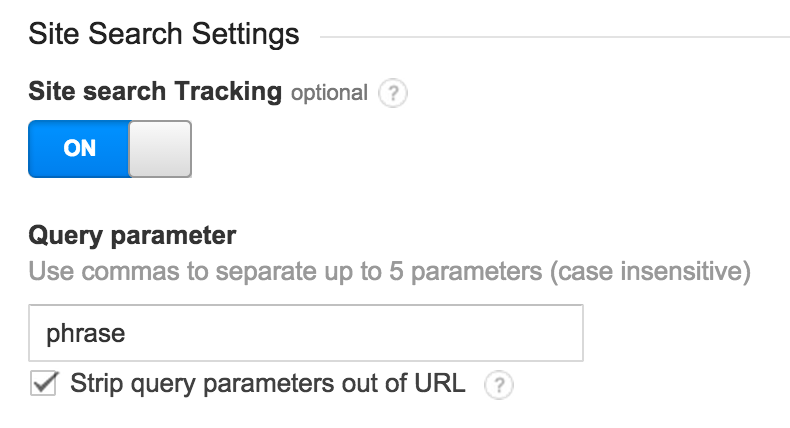Click the word 'Tracking' in the bold label
The width and height of the screenshot is (790, 428).
[229, 92]
